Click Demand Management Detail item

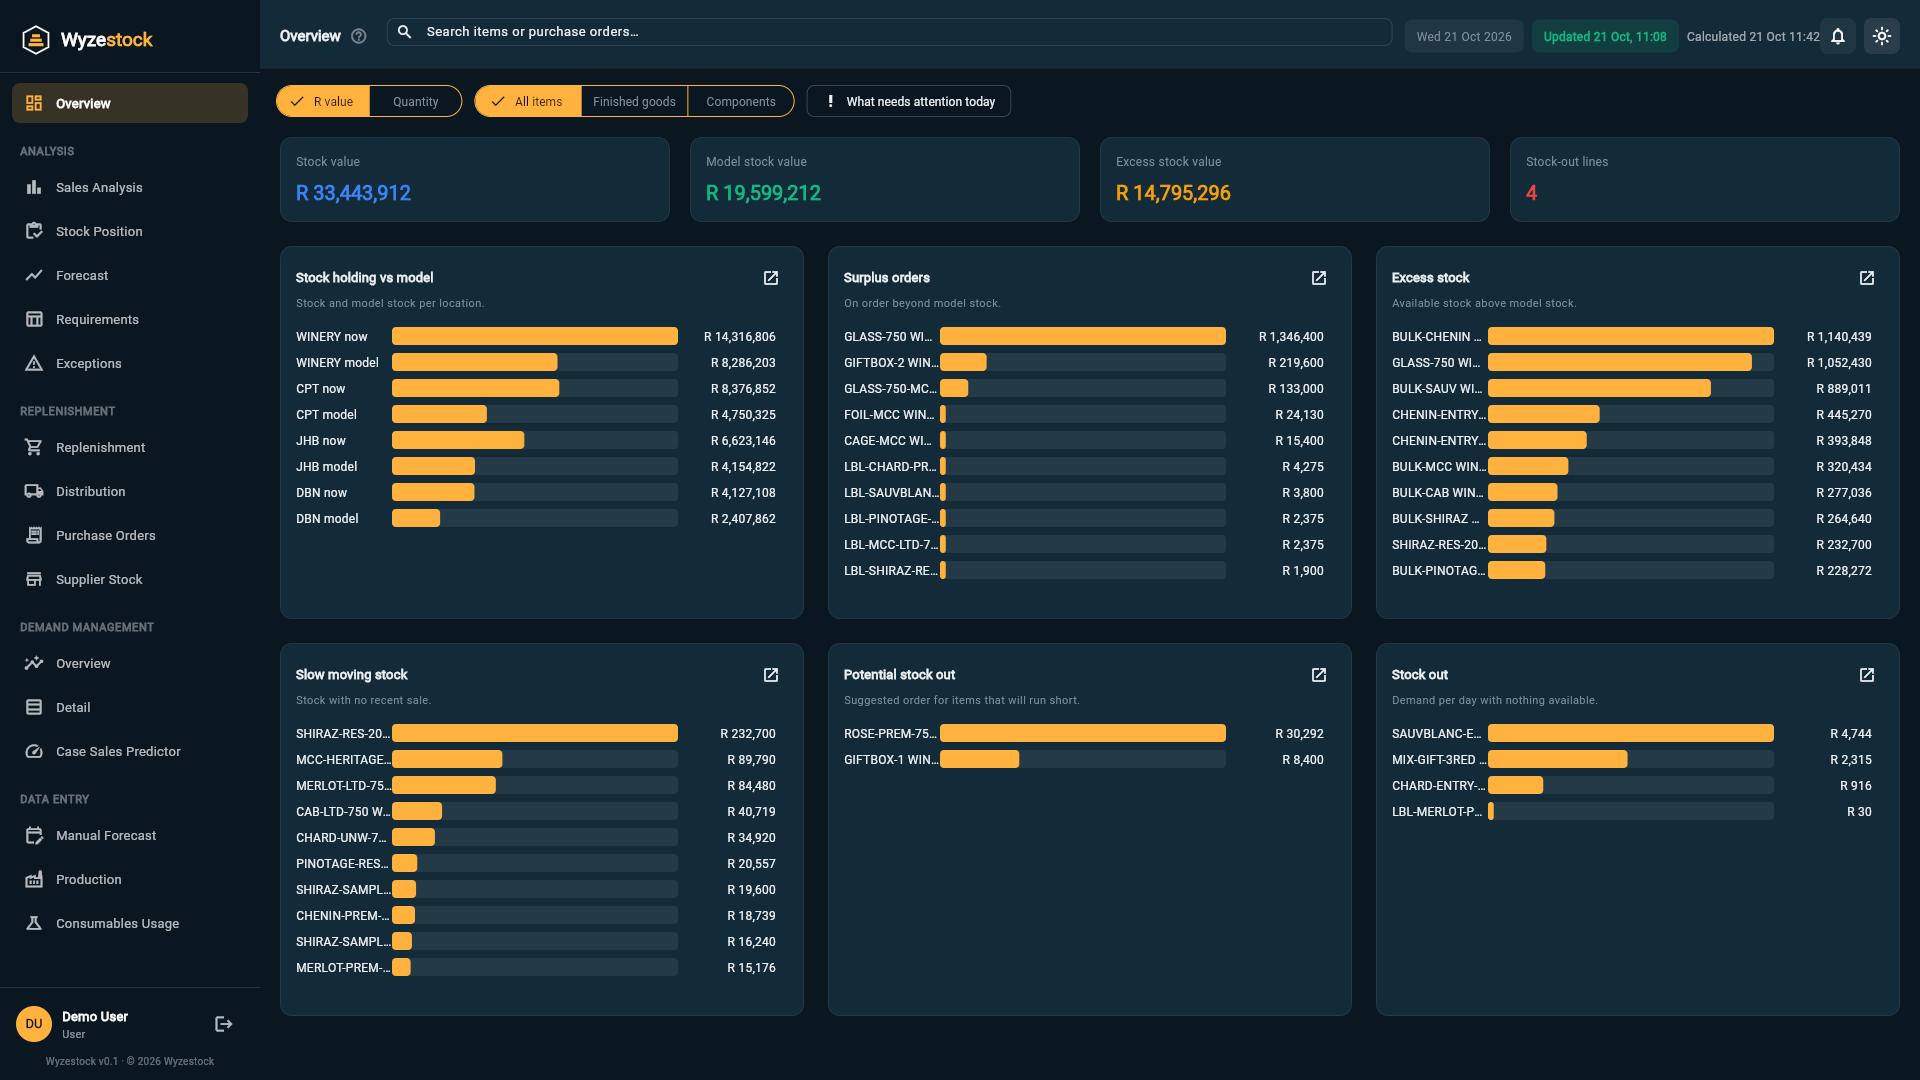(130, 707)
